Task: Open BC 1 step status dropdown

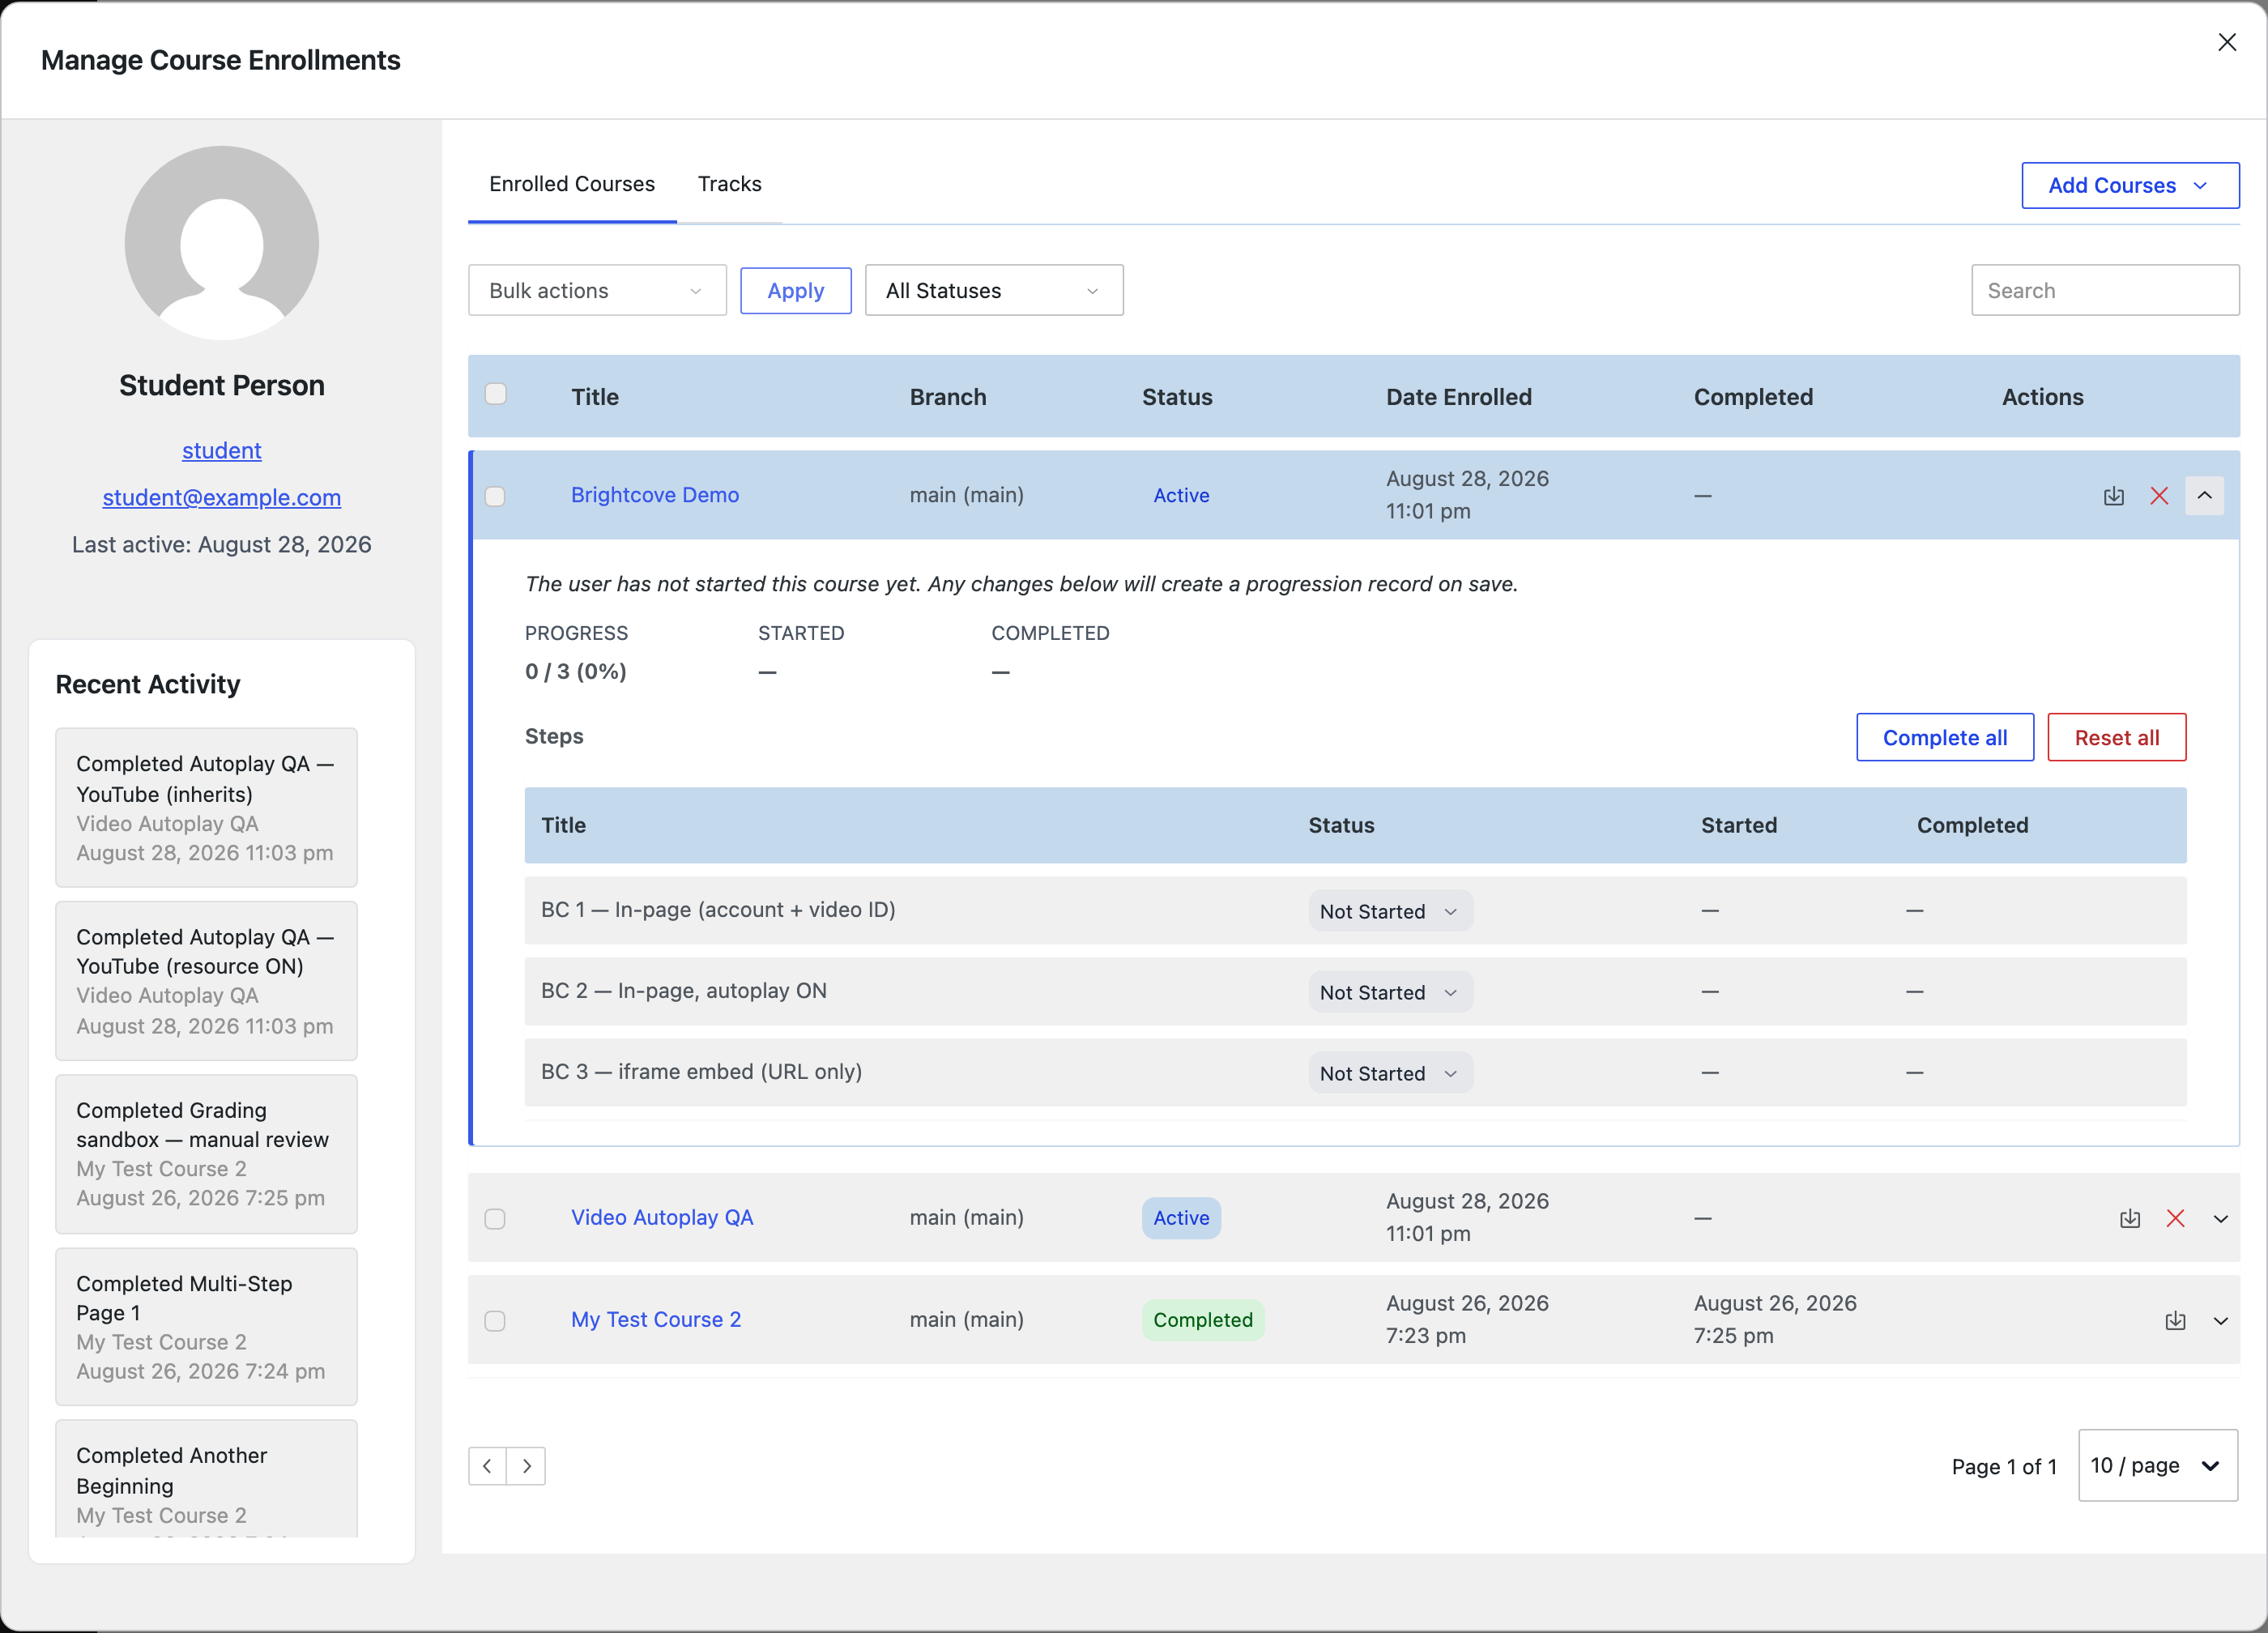Action: (x=1390, y=911)
